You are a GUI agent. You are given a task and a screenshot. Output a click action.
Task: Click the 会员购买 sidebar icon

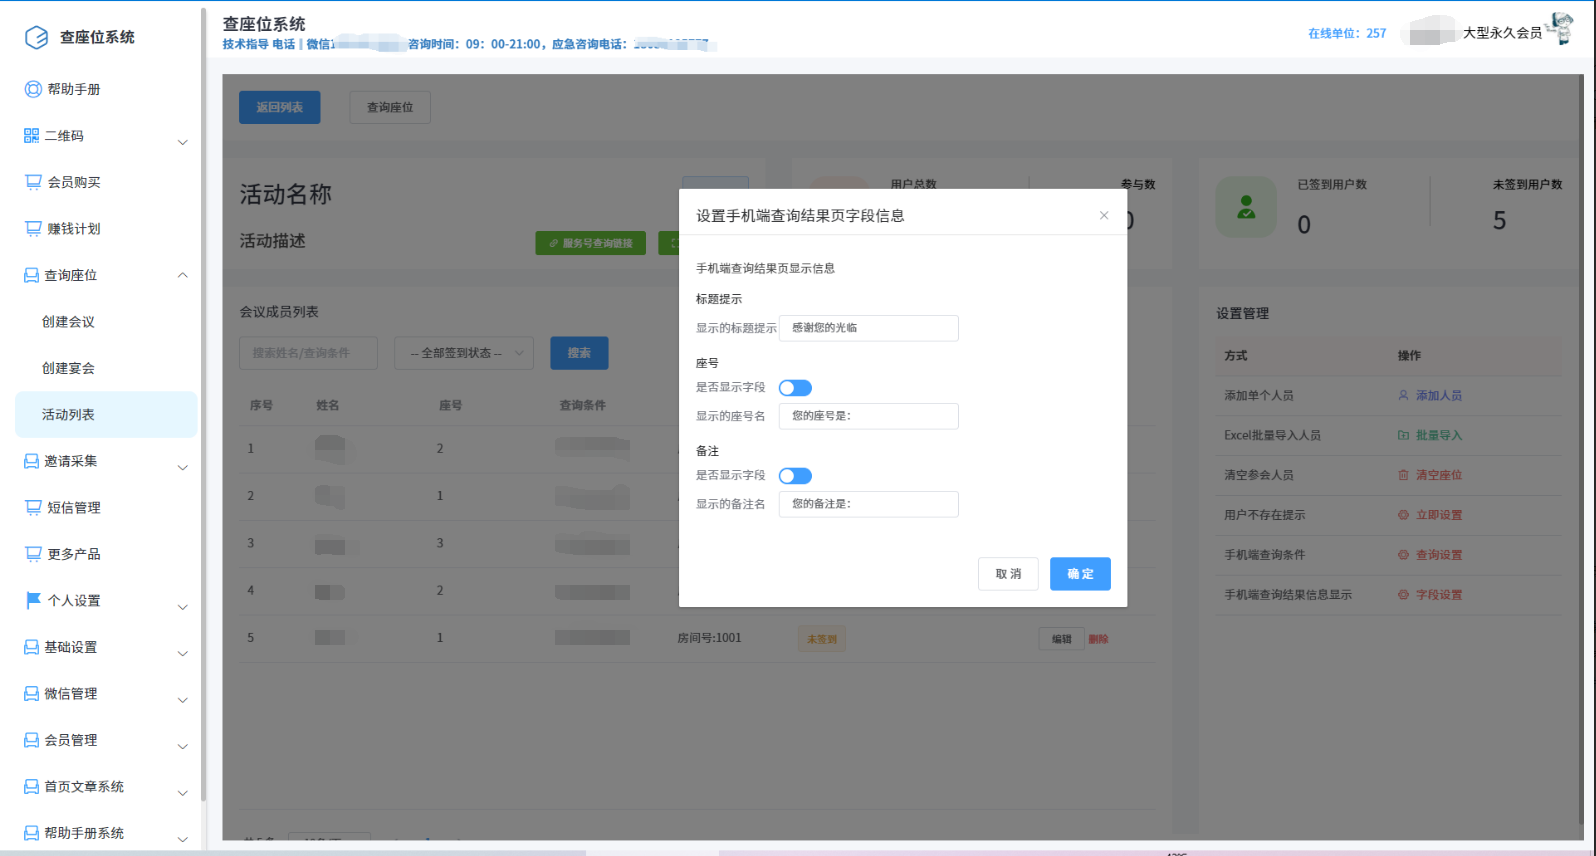(33, 182)
